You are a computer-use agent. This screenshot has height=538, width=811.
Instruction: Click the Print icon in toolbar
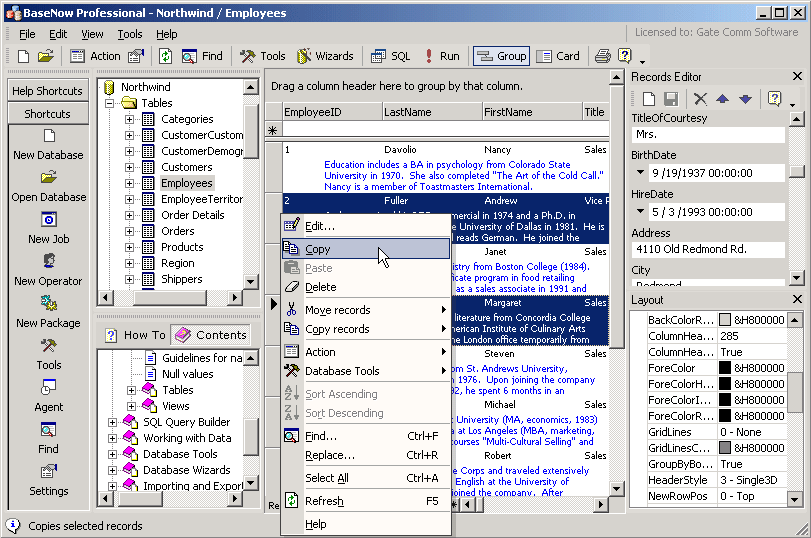tap(603, 56)
